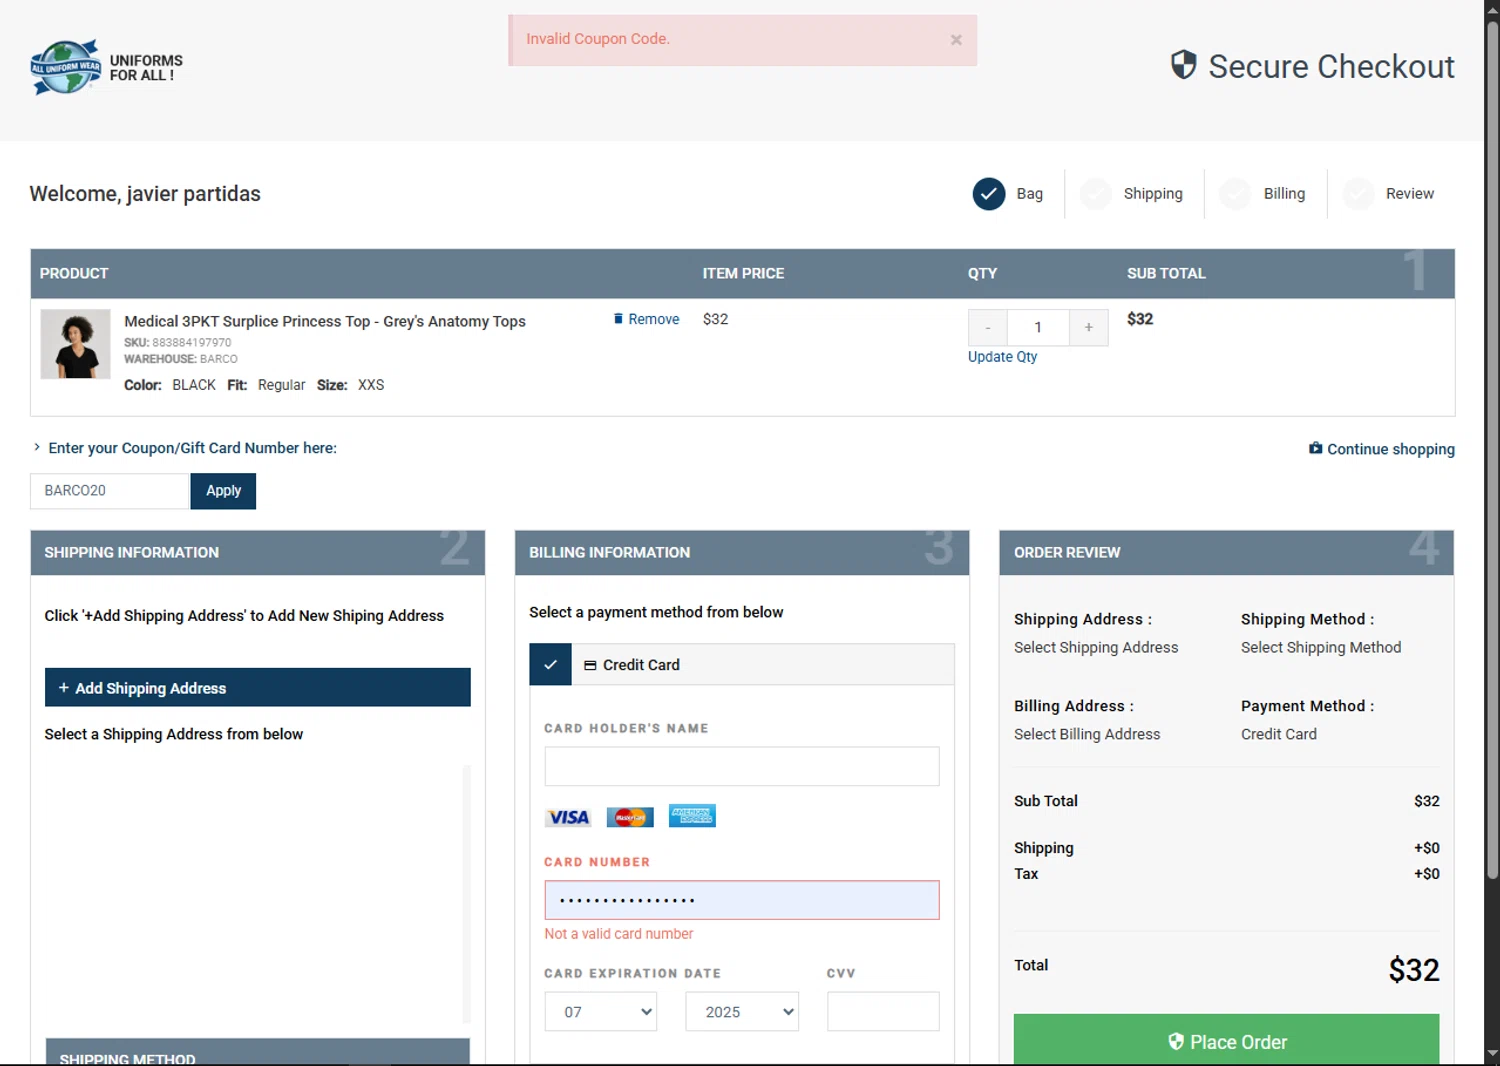Click the Card Holder's Name field
This screenshot has height=1066, width=1500.
point(741,767)
